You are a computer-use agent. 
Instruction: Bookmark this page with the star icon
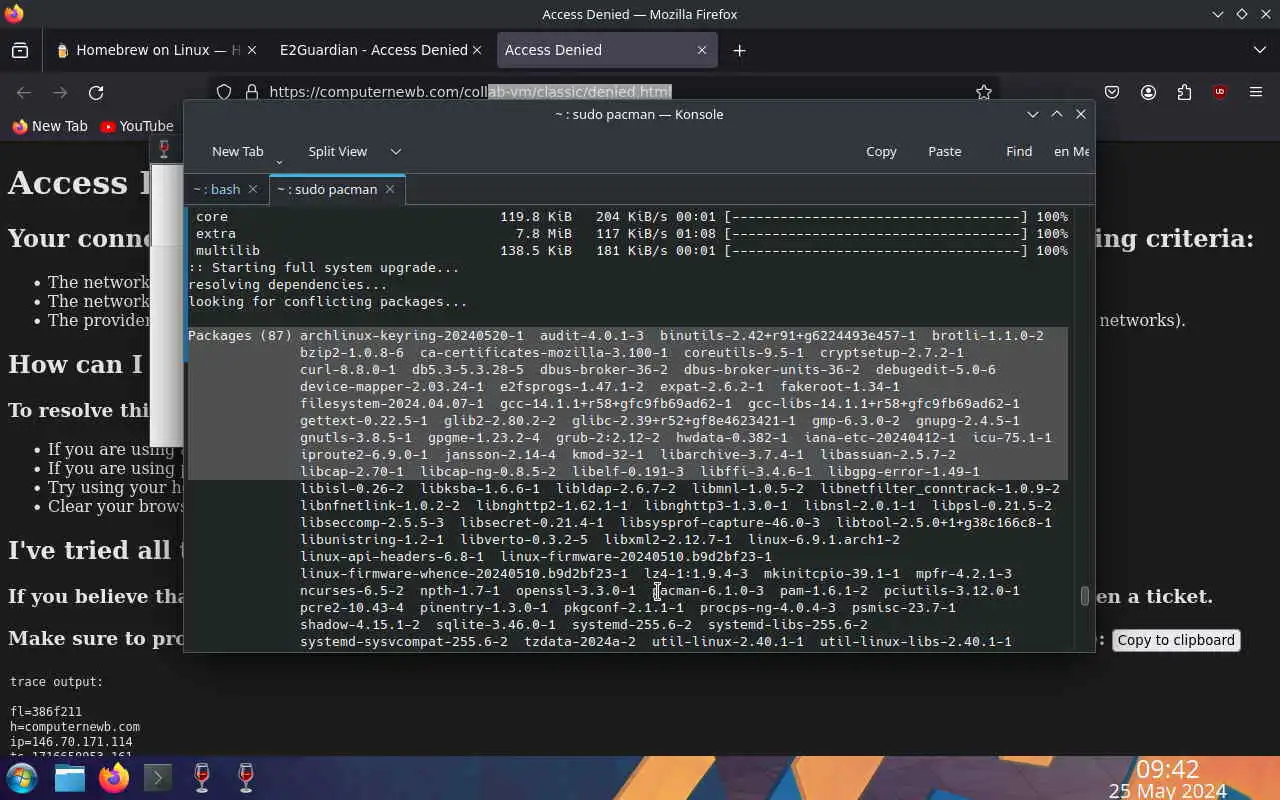tap(984, 92)
